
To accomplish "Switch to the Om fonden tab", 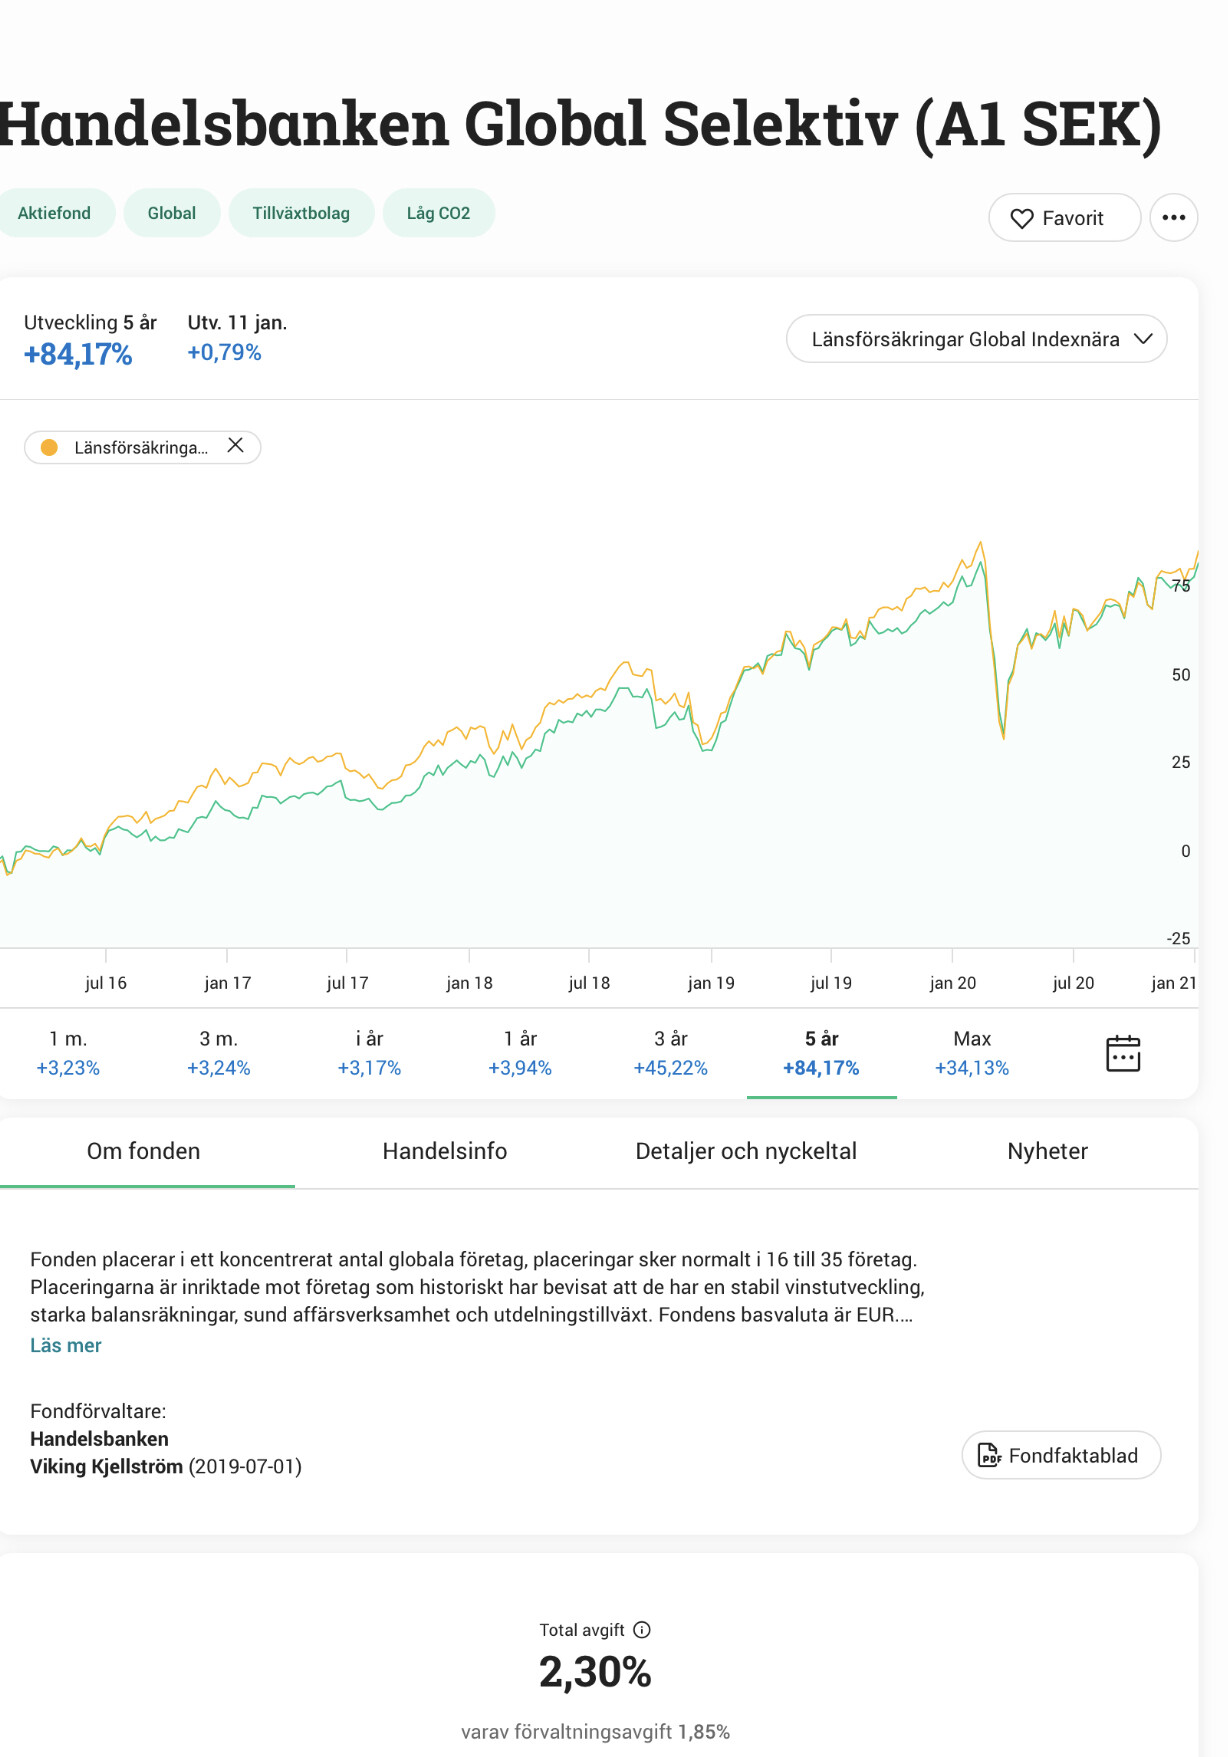I will tap(144, 1151).
